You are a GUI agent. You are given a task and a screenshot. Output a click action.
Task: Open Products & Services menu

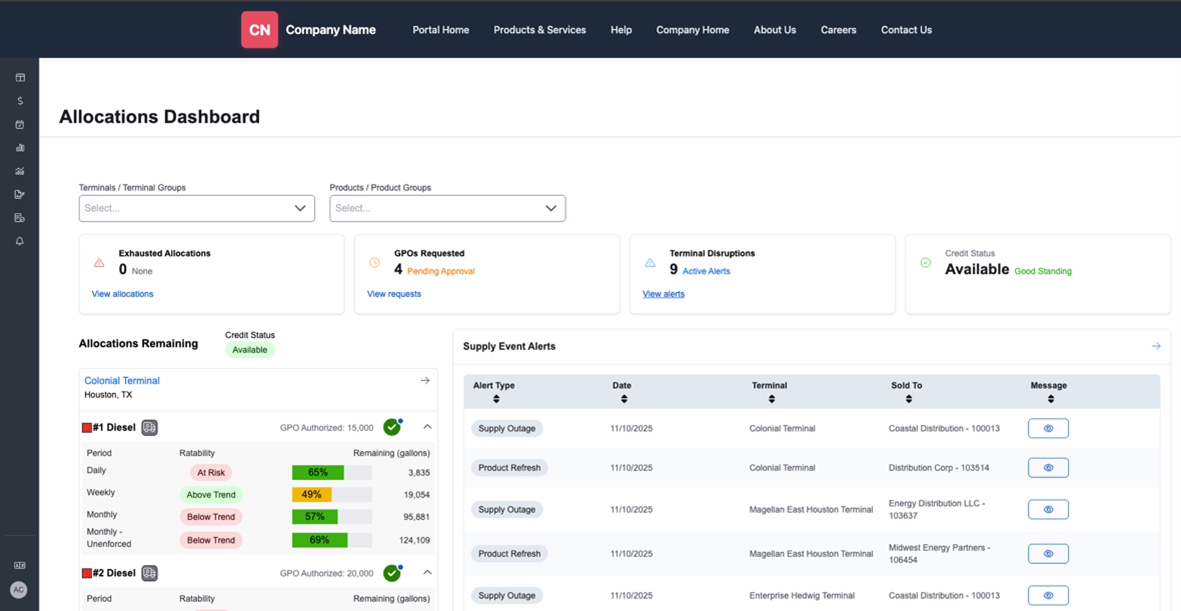(539, 30)
